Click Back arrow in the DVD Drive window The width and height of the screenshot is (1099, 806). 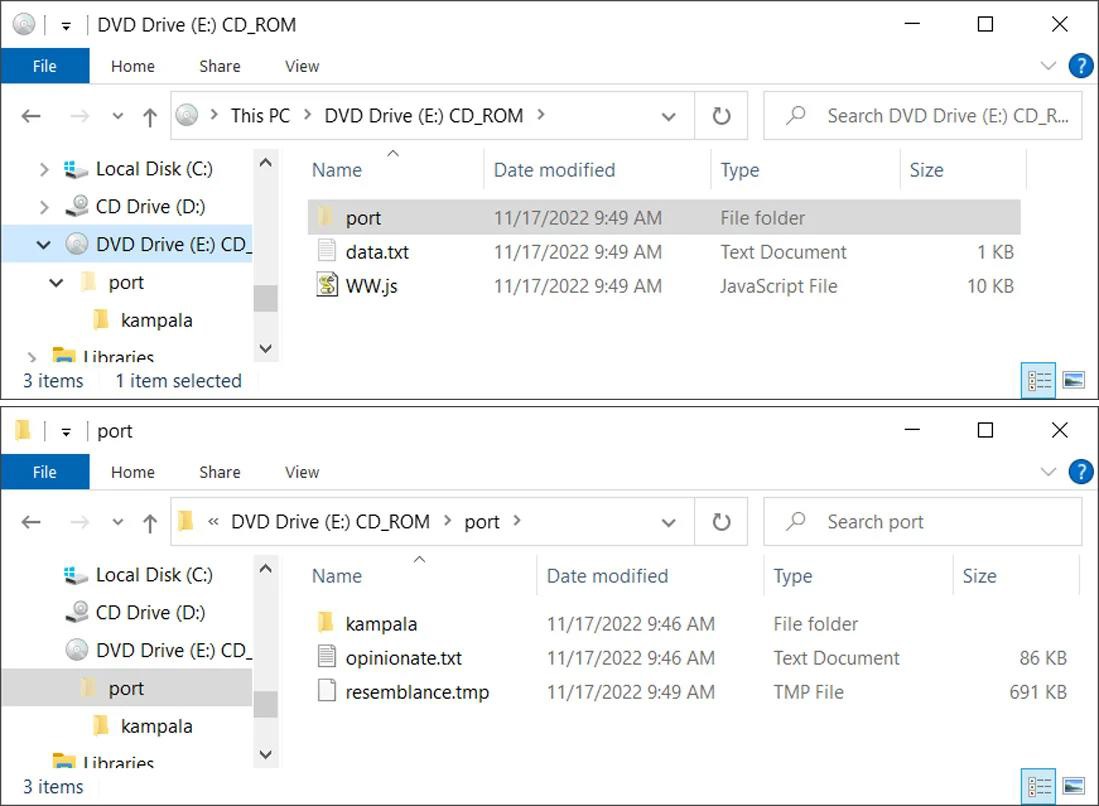point(31,116)
